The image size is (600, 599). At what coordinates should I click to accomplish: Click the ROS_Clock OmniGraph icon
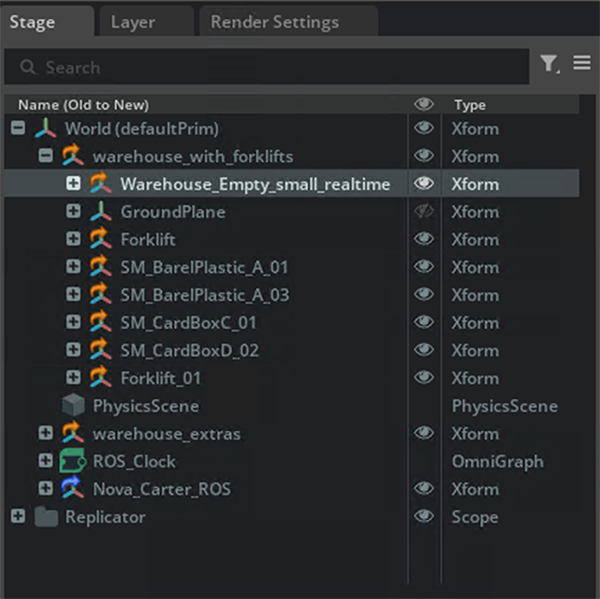click(73, 461)
